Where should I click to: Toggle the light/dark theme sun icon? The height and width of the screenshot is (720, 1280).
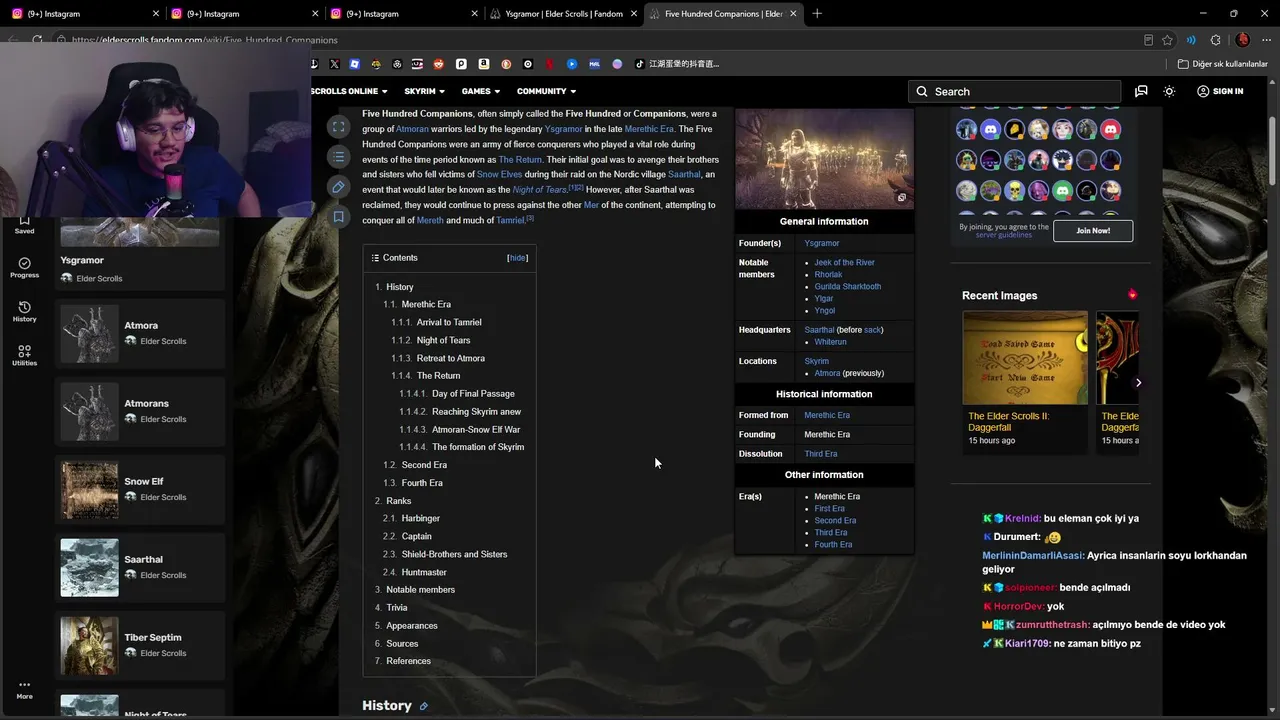pos(1169,91)
